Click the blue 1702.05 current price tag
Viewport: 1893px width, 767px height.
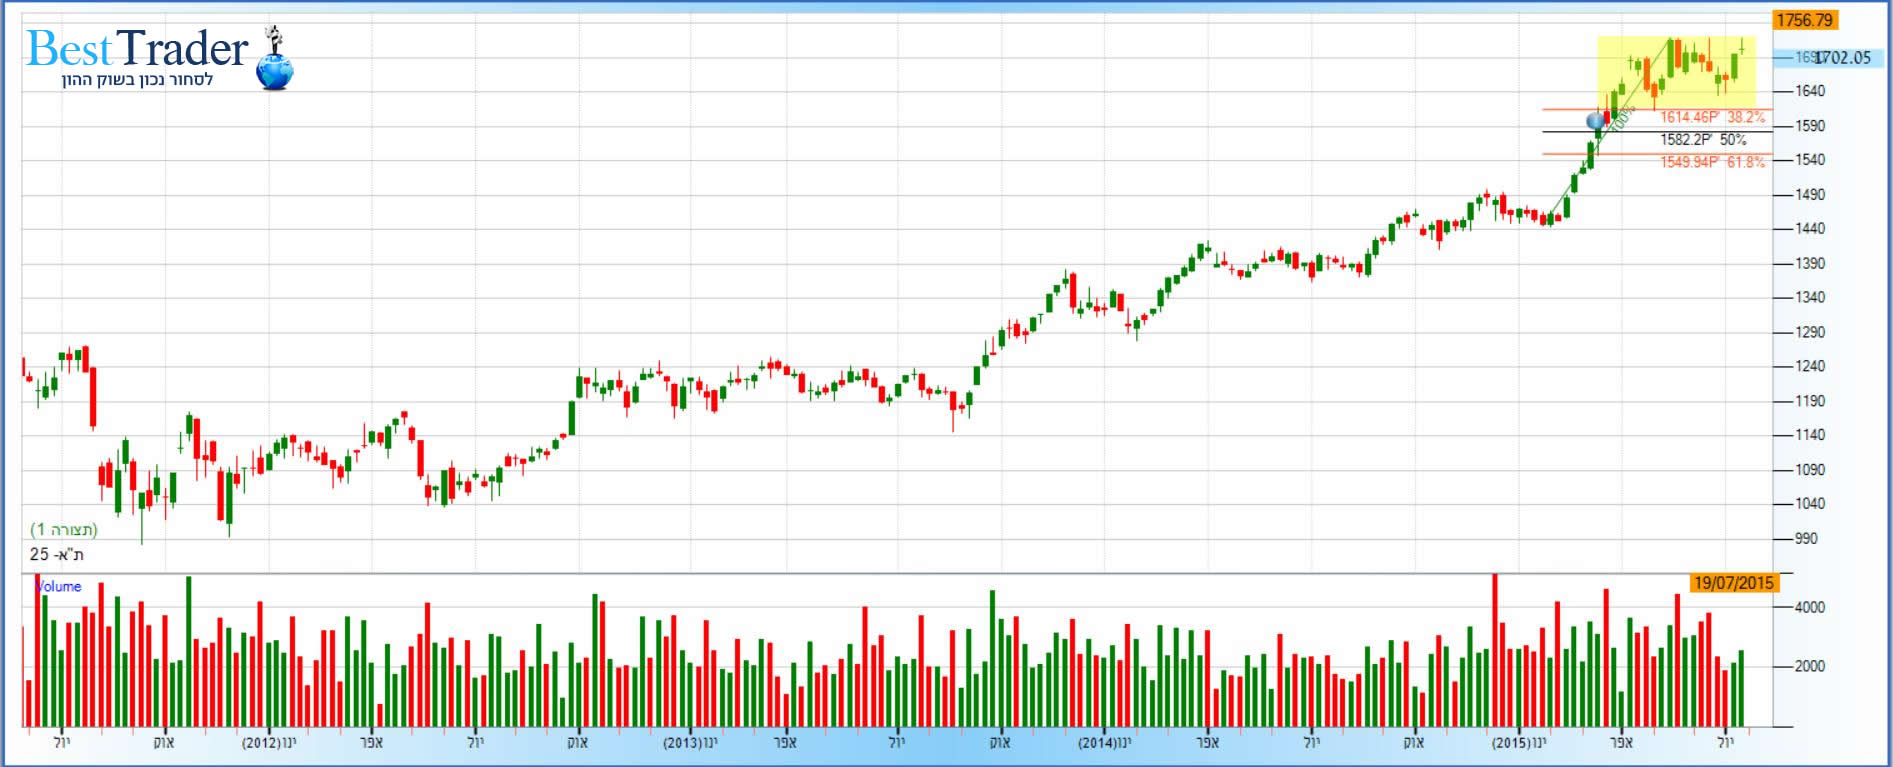tap(1841, 58)
